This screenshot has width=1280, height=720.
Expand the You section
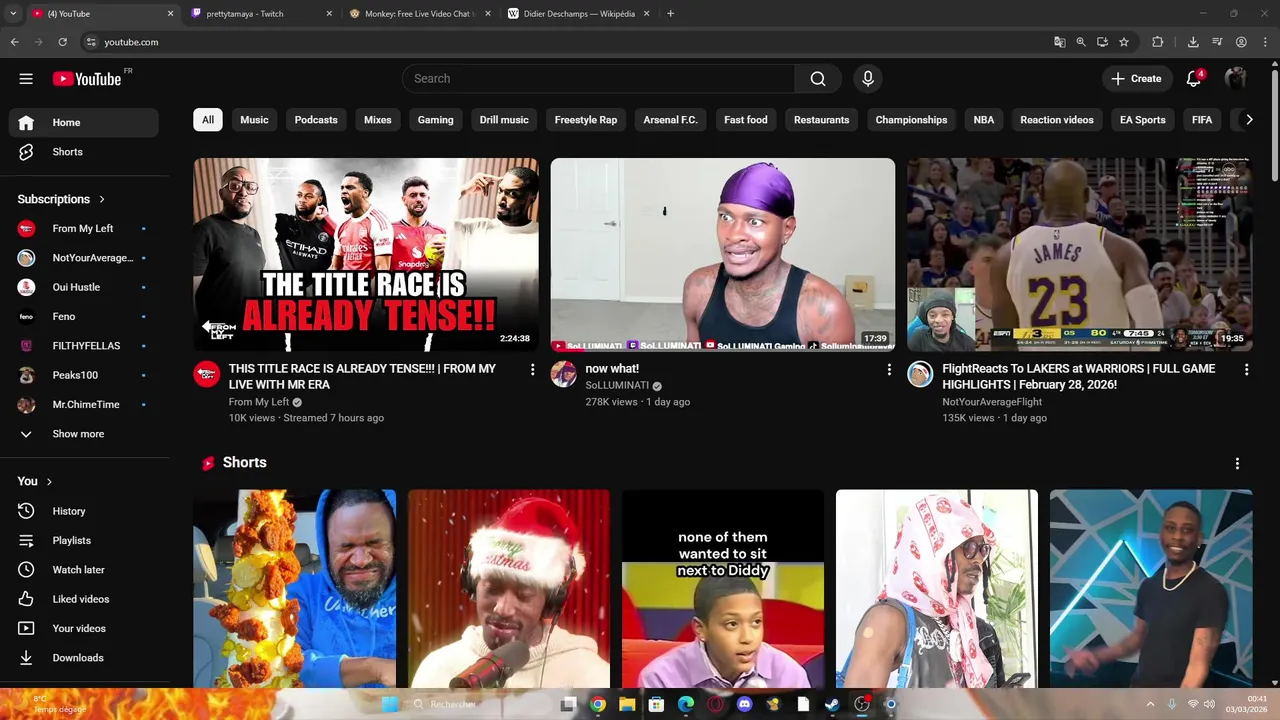(x=35, y=481)
